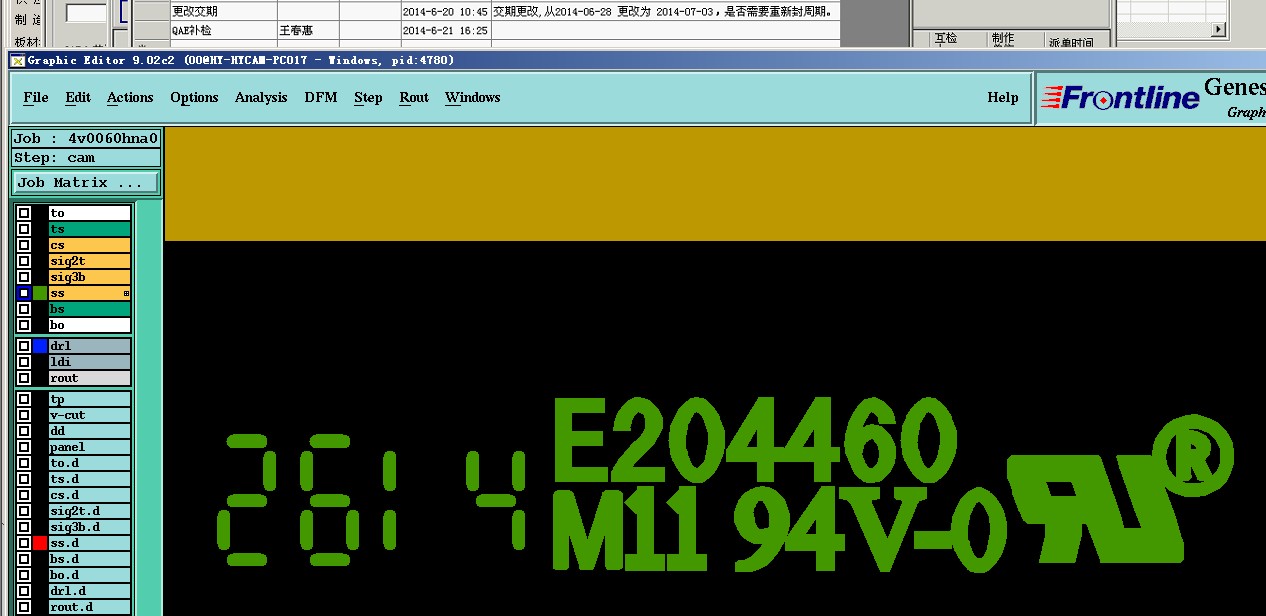The height and width of the screenshot is (616, 1266).
Task: Open the DFM menu
Action: (321, 97)
